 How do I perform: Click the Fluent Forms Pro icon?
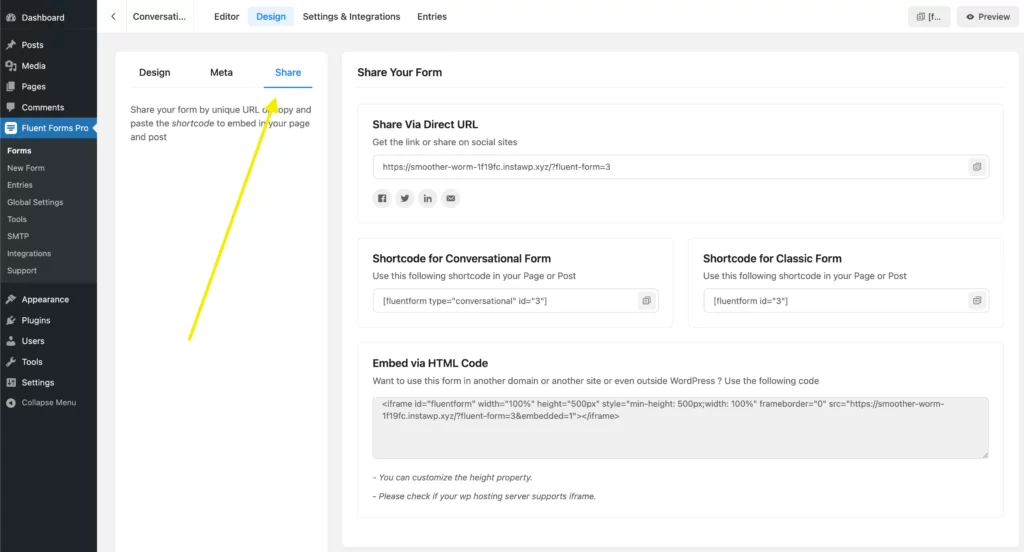point(11,128)
